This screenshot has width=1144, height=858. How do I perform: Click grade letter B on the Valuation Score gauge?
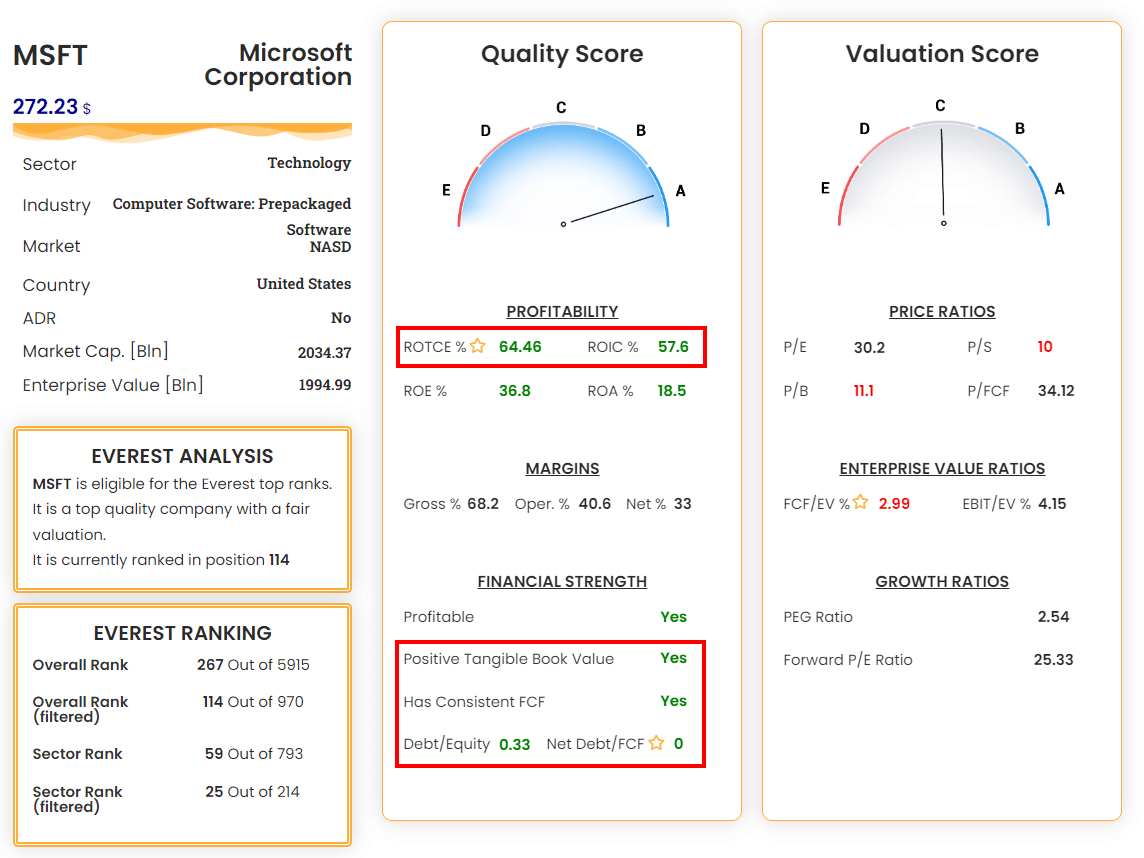coord(1020,128)
